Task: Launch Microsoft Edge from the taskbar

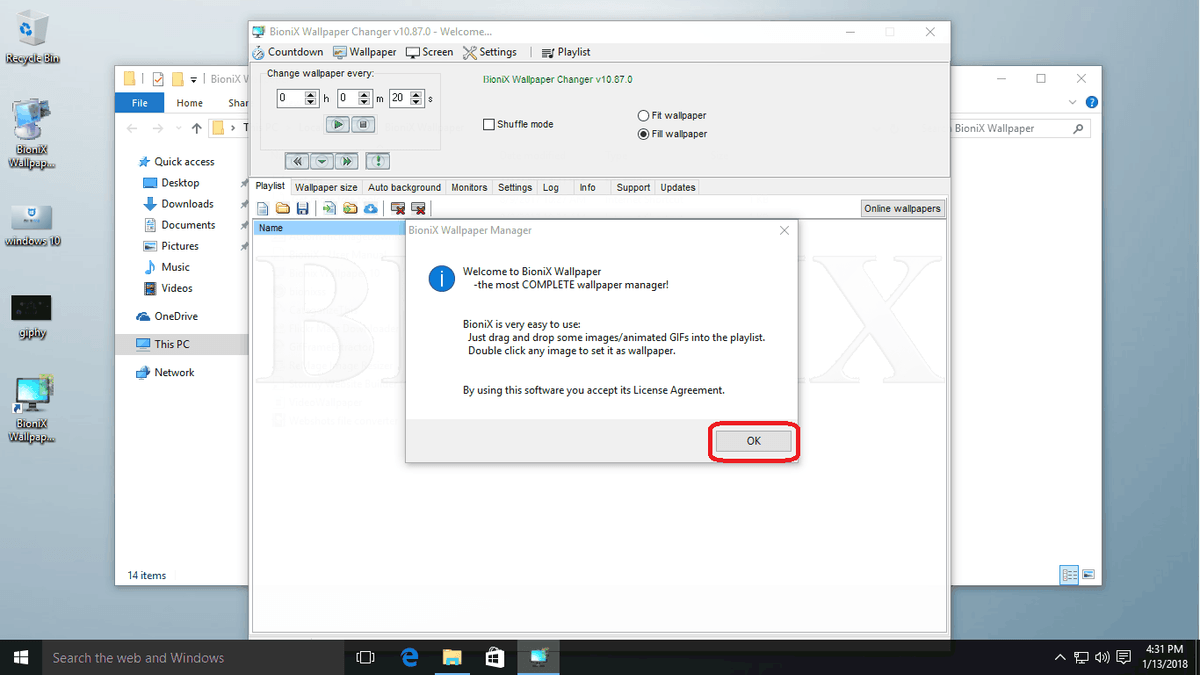Action: click(409, 657)
